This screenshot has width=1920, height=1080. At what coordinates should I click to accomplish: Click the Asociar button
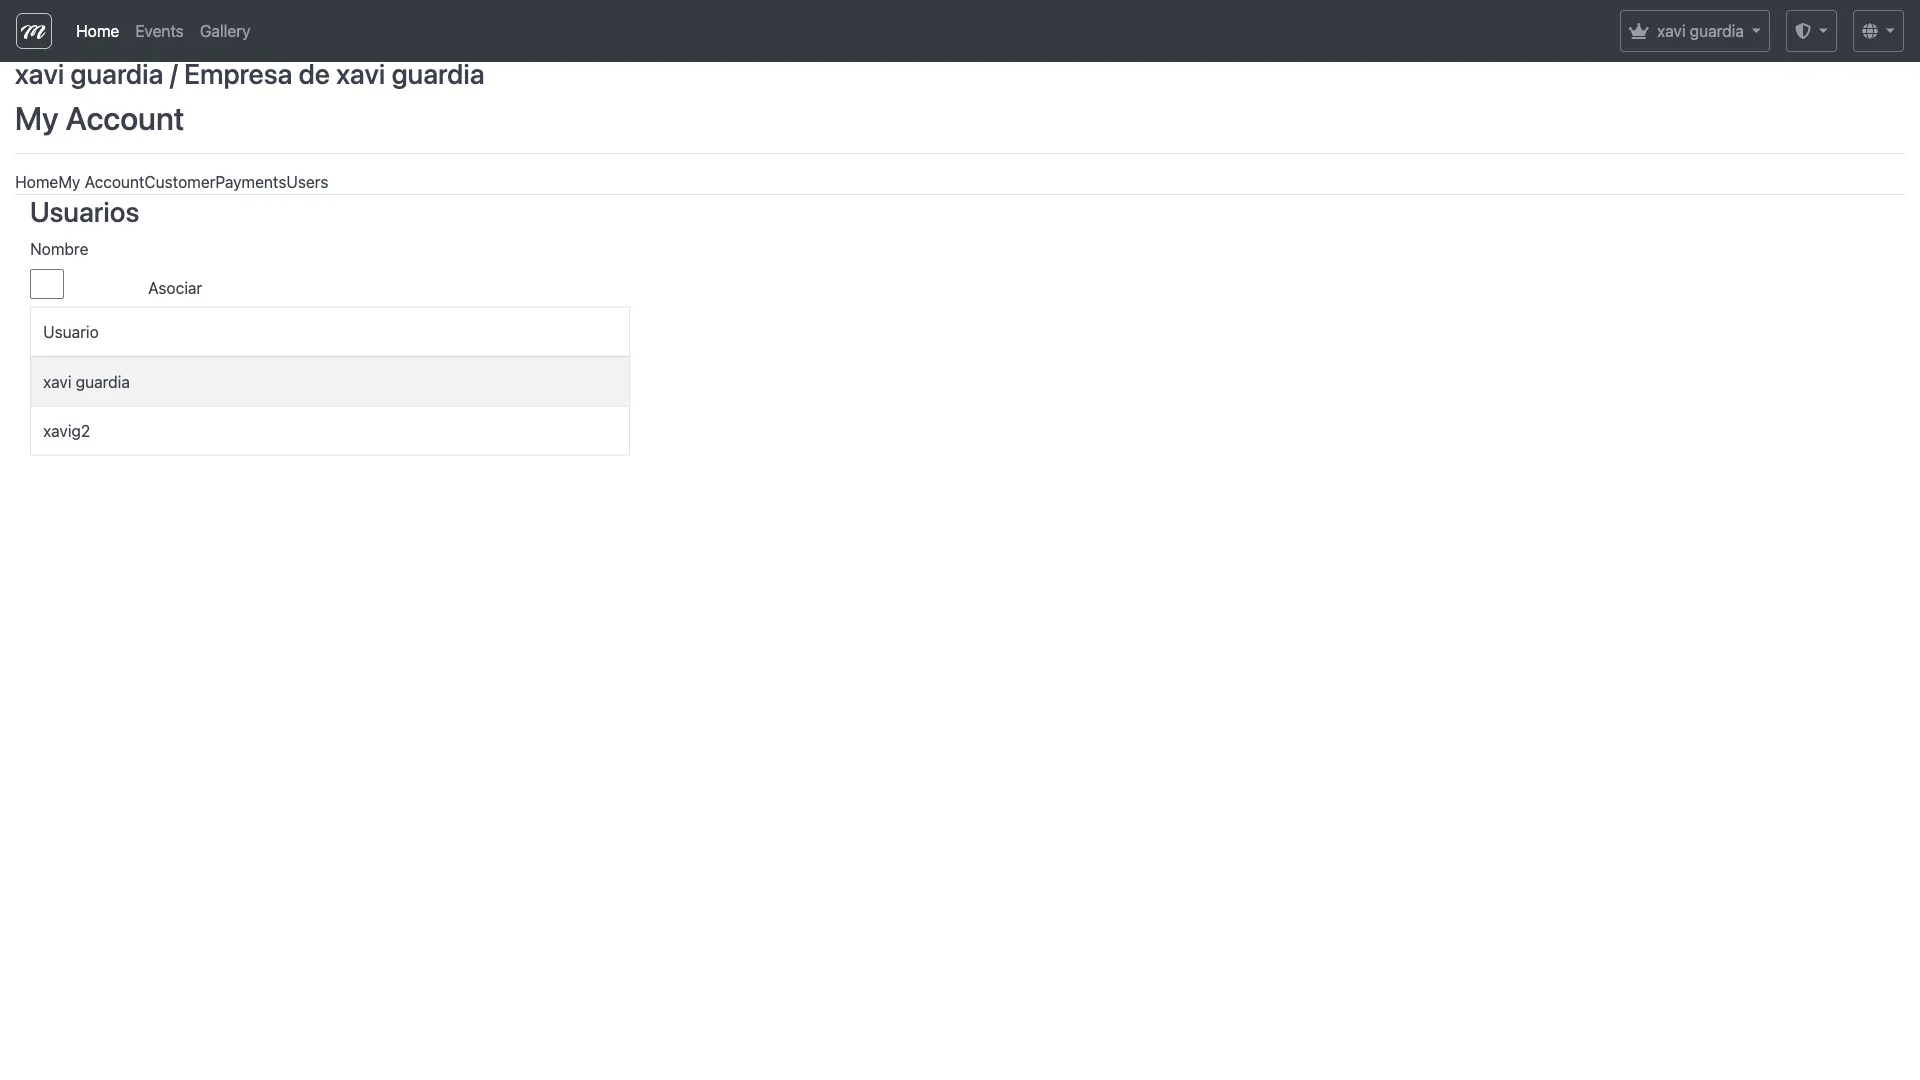point(174,288)
